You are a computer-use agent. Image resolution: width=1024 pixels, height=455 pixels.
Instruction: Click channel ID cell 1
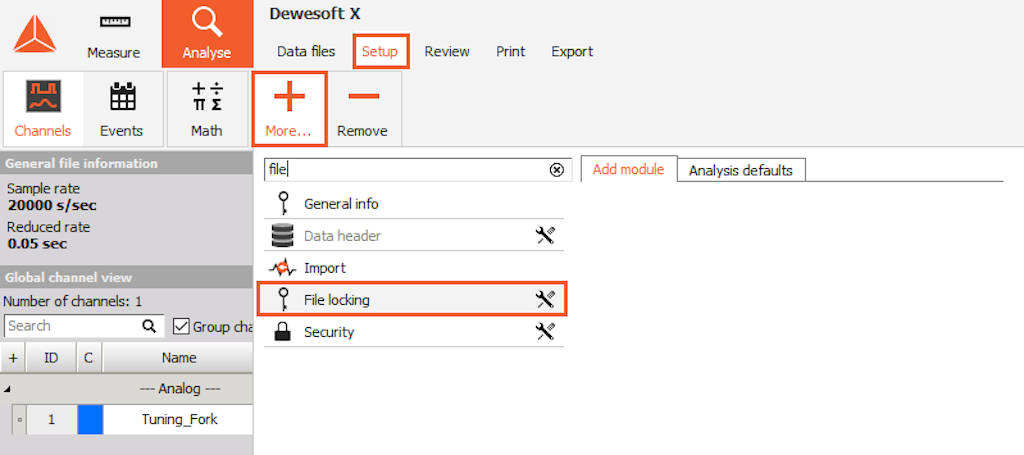coord(51,420)
